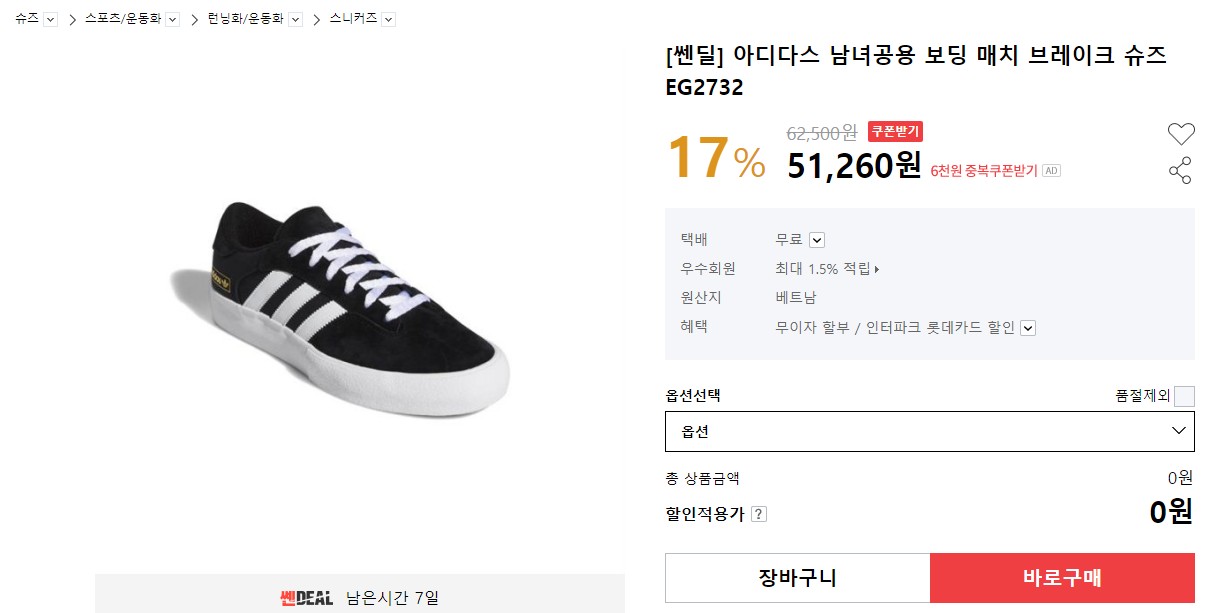
Task: Open the 스니커즈 breadcrumb dropdown
Action: pos(388,19)
